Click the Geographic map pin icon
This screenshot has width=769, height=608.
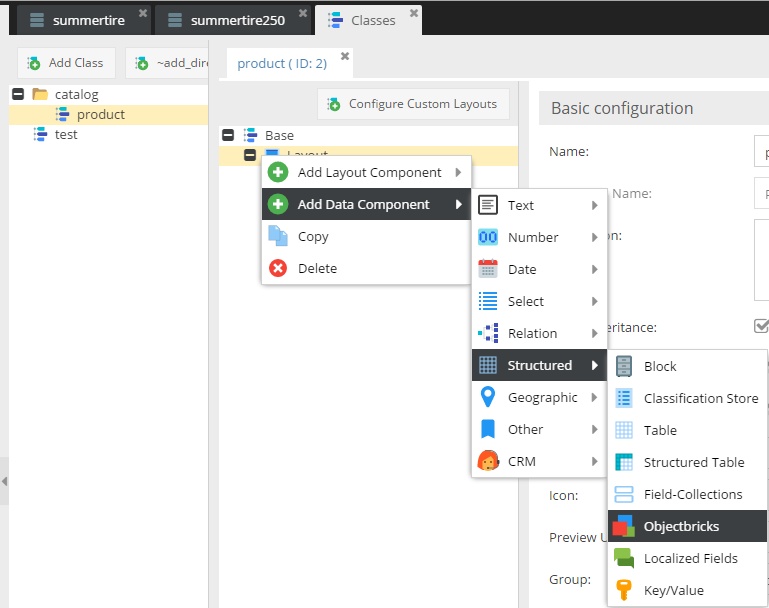[x=488, y=397]
